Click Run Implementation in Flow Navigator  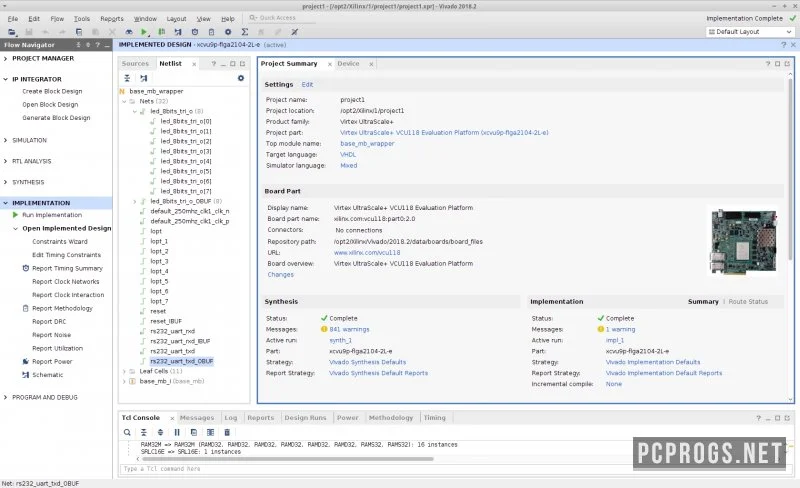pos(52,215)
